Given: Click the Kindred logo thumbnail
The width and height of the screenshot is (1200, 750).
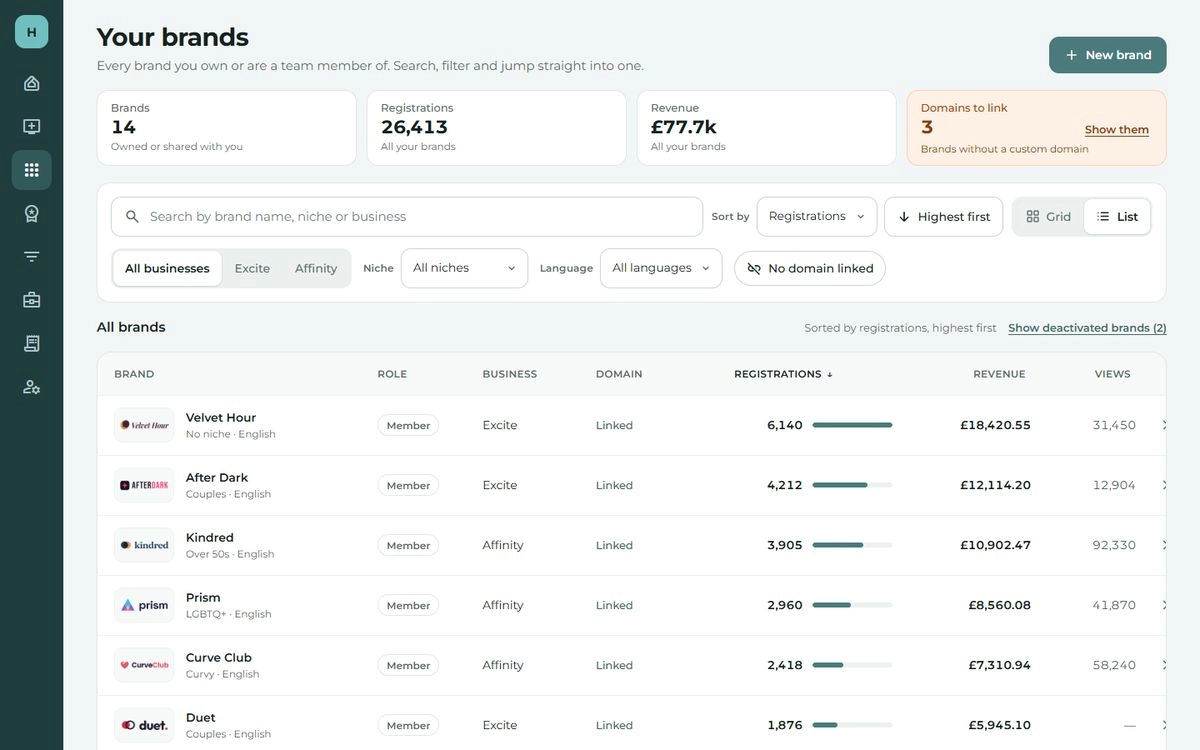Looking at the screenshot, I should coord(144,545).
